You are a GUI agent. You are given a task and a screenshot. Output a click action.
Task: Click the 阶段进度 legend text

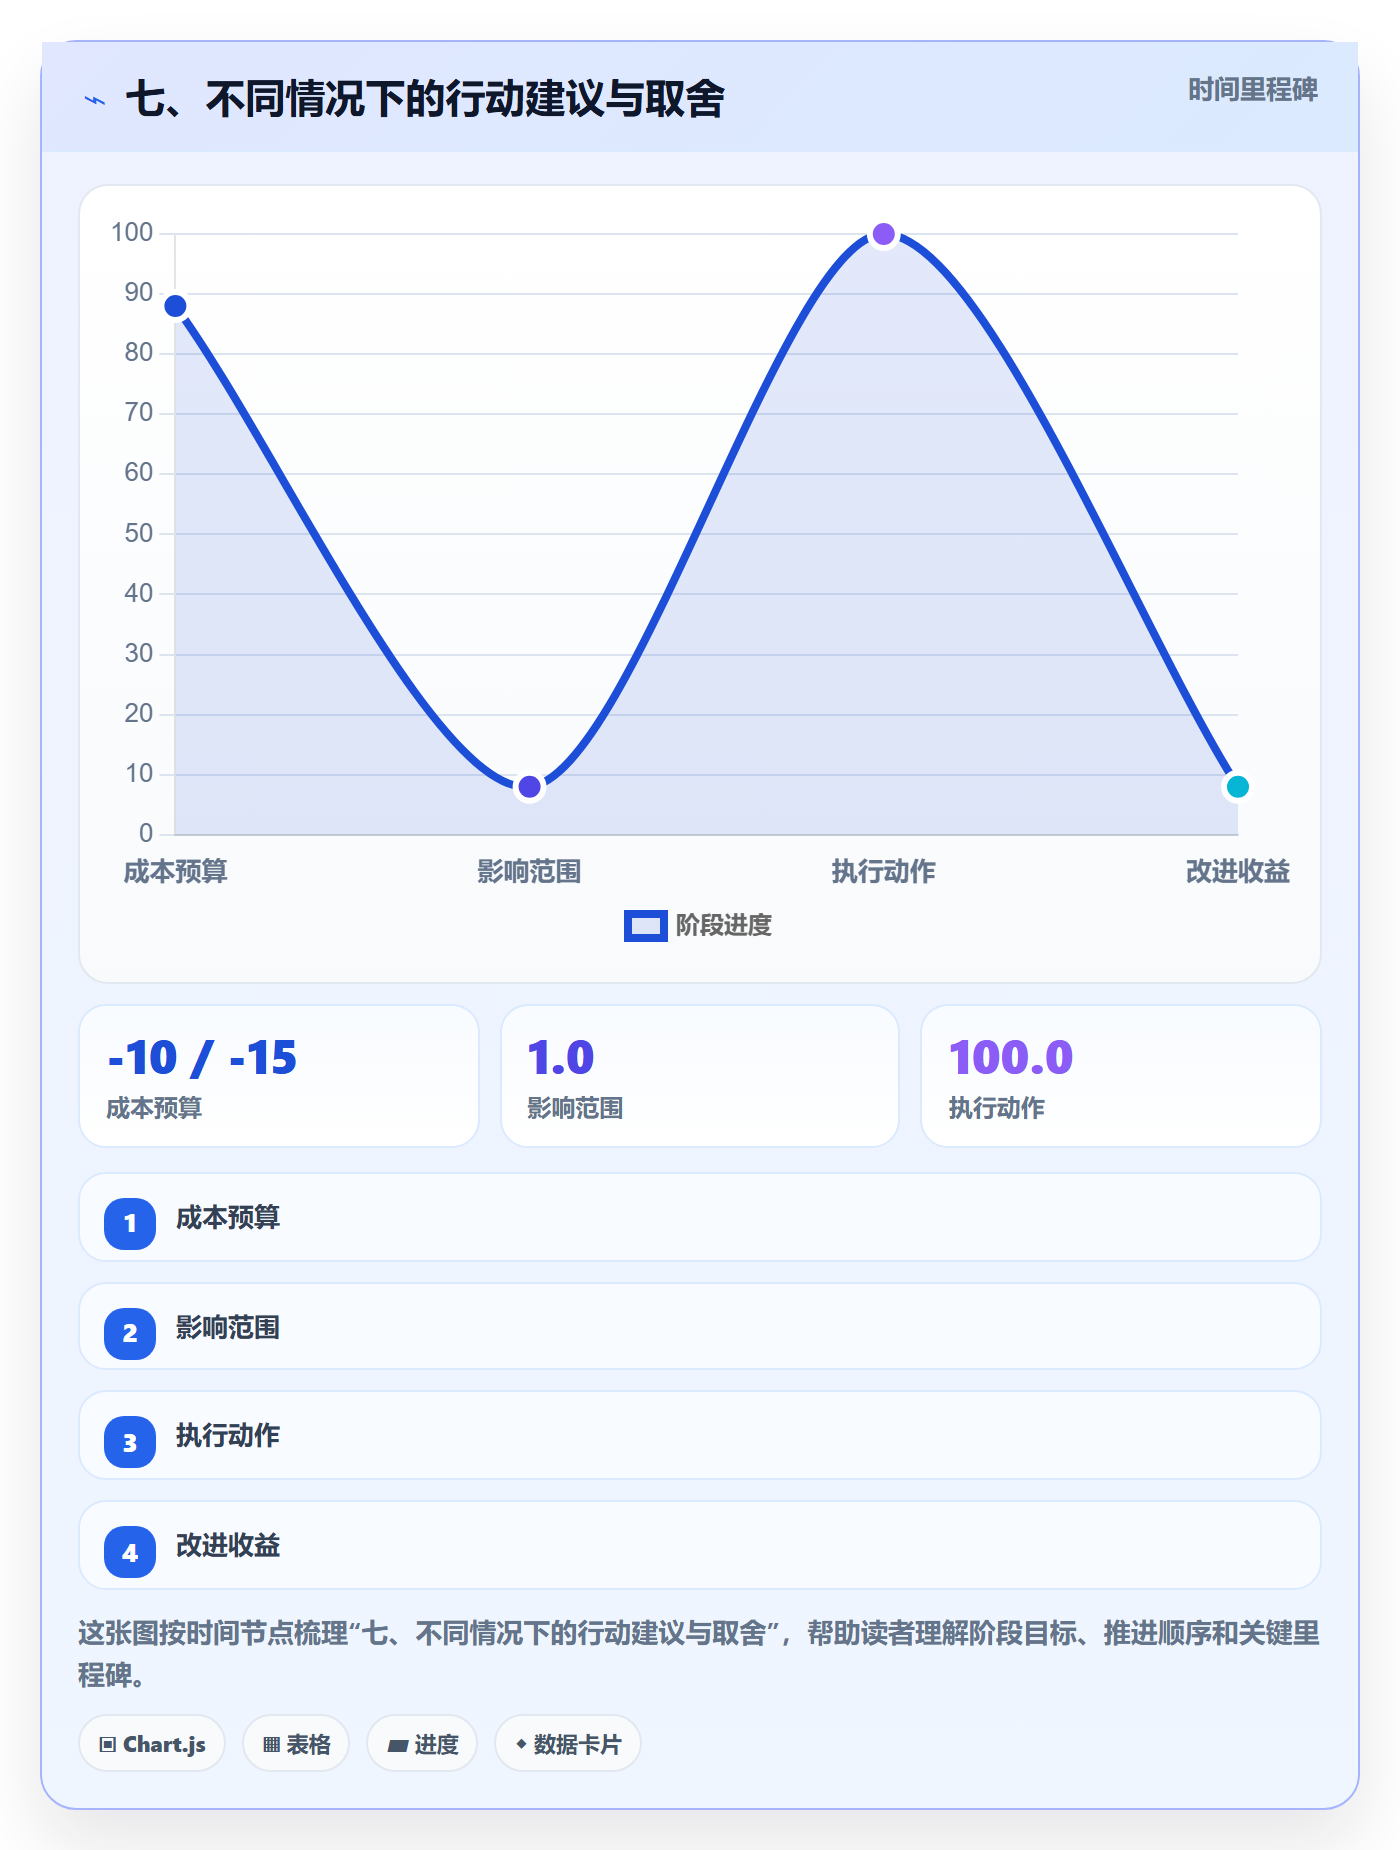click(x=724, y=926)
